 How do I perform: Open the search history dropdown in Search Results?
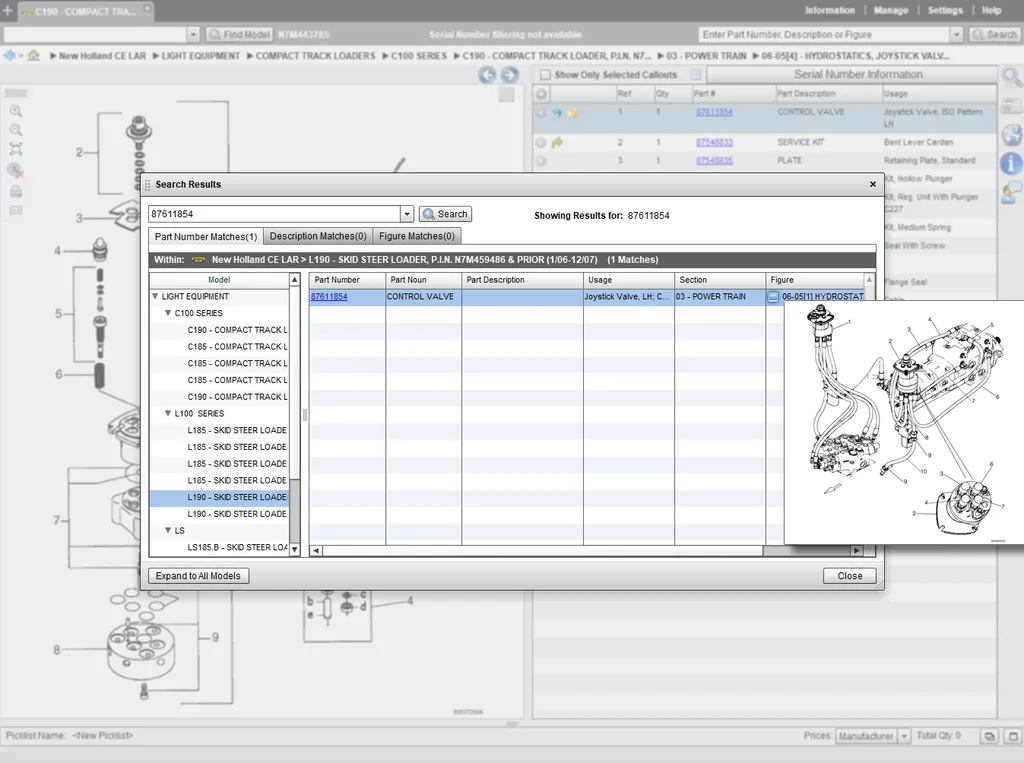(407, 214)
